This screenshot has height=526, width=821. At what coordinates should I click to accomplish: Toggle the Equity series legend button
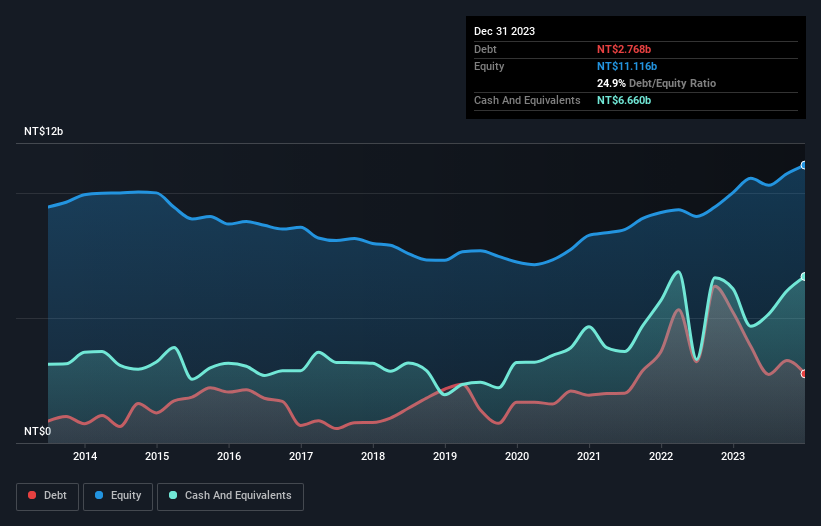118,496
